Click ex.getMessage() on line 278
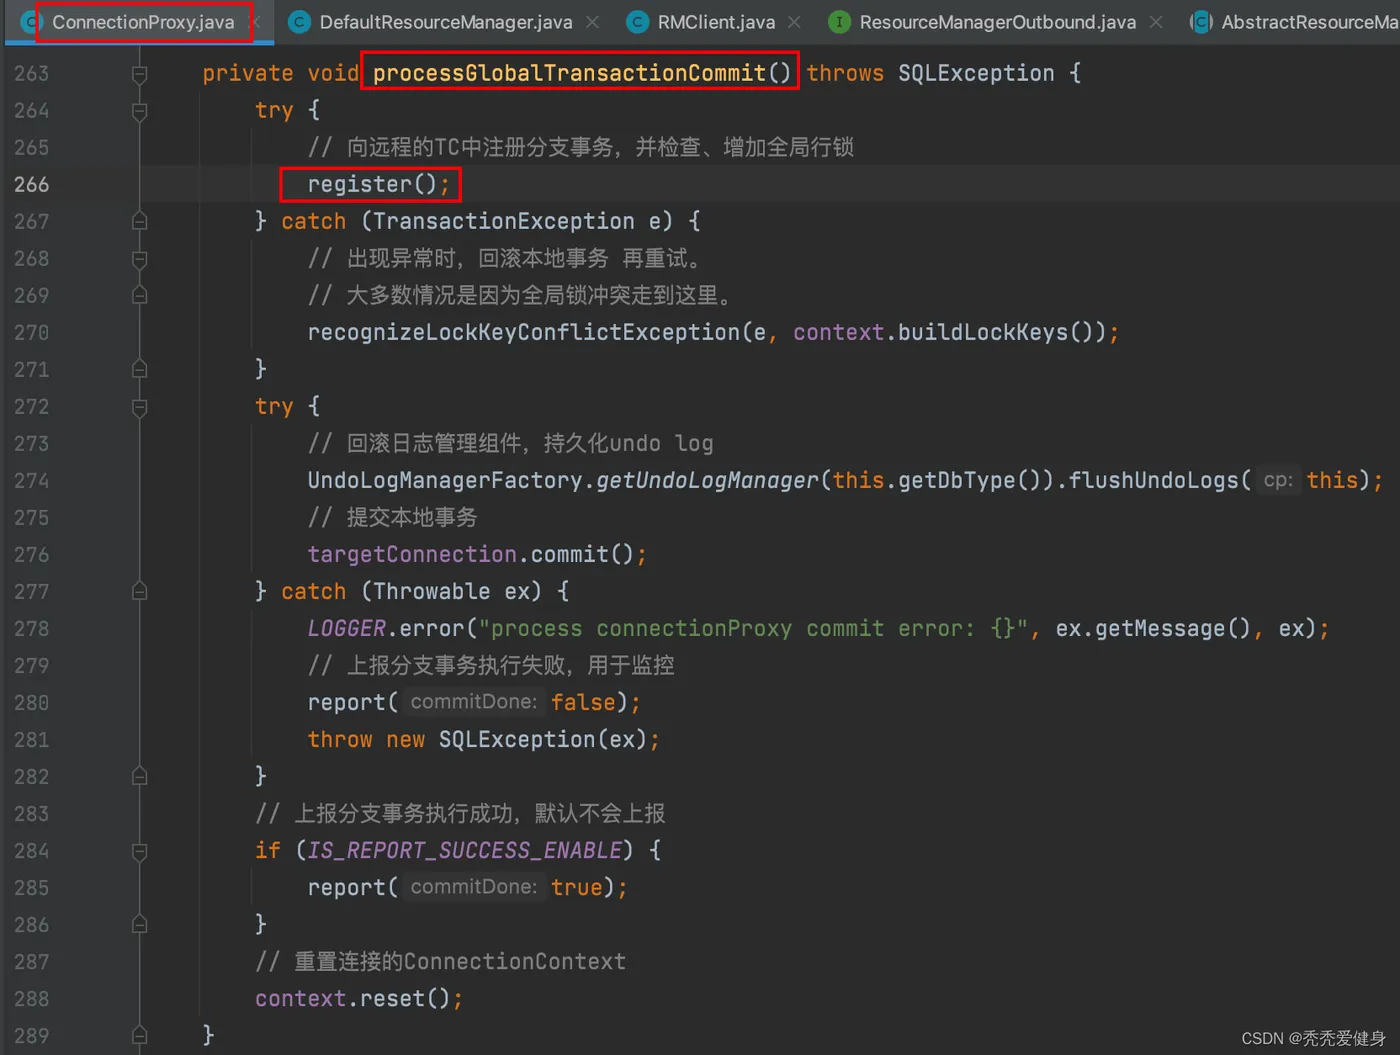 point(1153,628)
